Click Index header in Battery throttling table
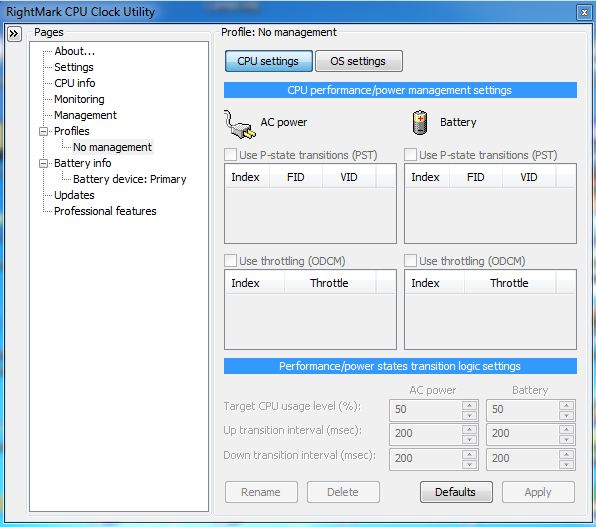Screen dimensions: 596x527 coord(434,283)
